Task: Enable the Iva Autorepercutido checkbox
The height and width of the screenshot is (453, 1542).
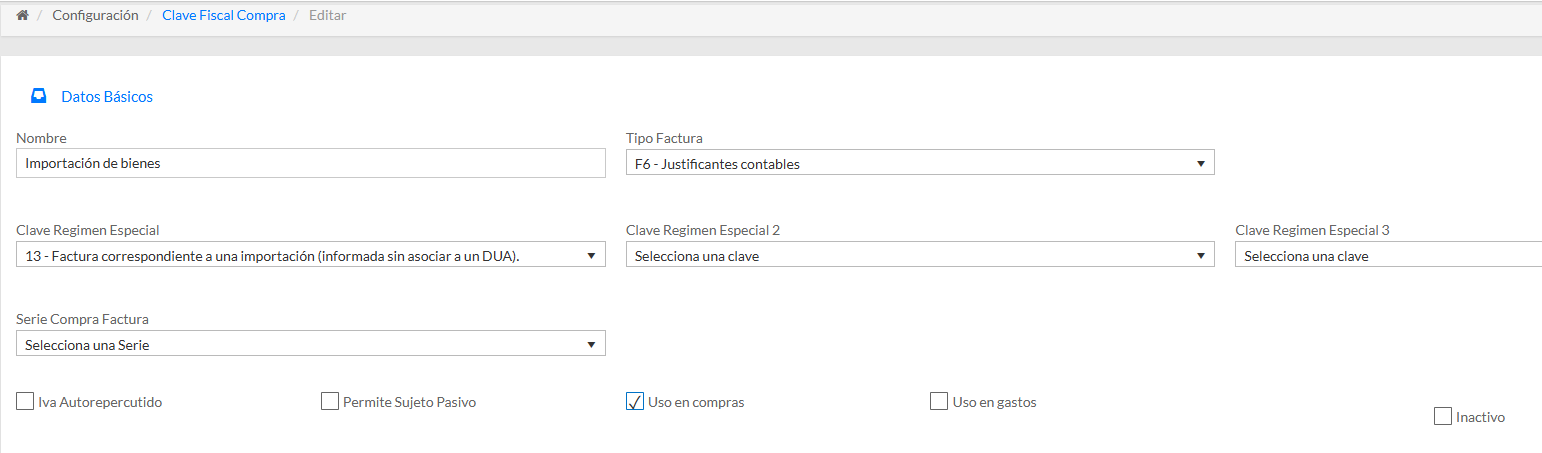Action: click(25, 402)
